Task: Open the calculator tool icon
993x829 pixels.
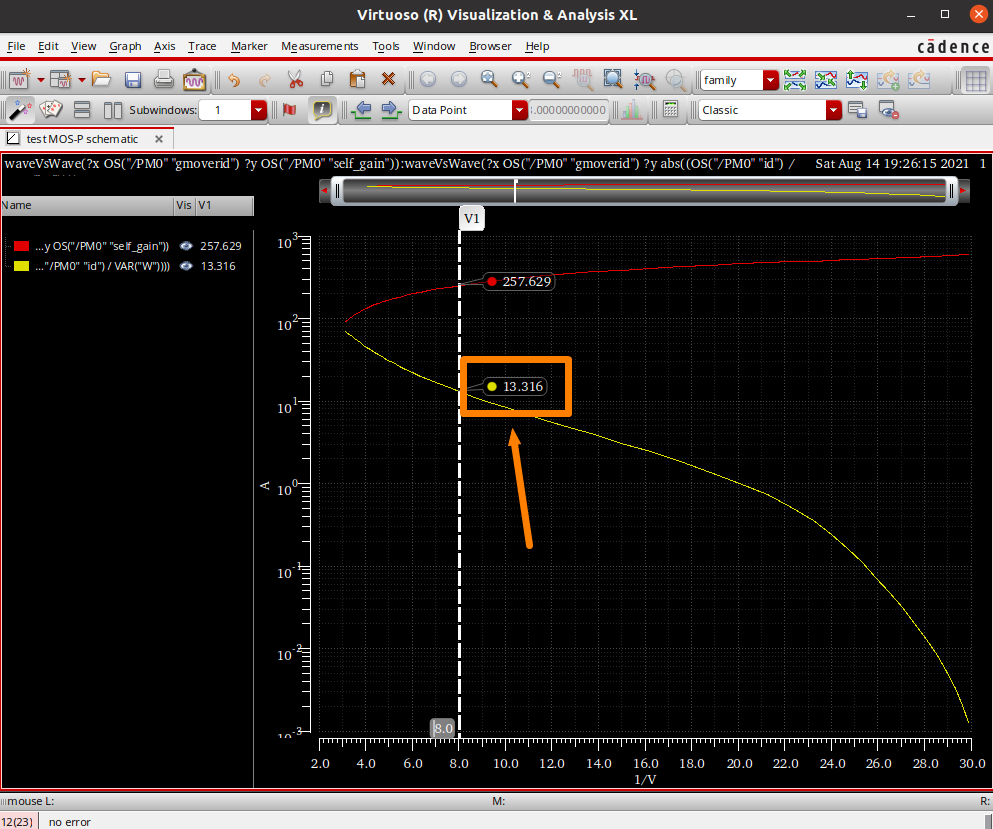Action: tap(670, 110)
